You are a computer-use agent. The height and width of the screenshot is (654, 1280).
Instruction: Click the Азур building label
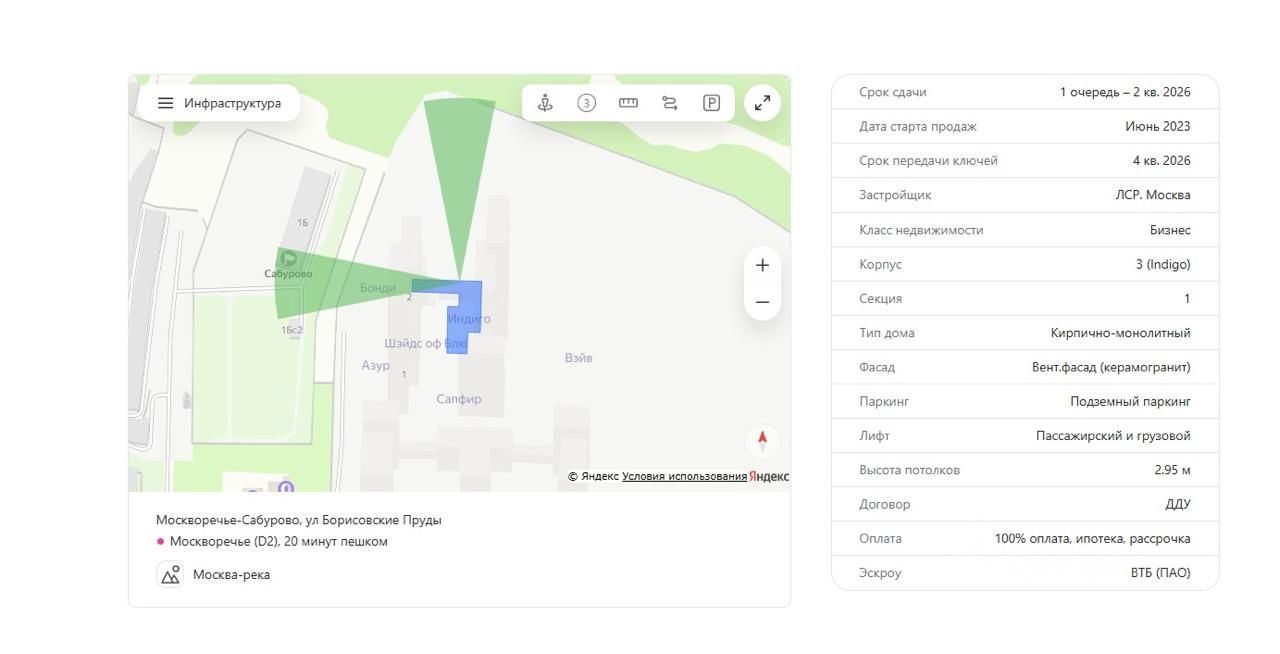coord(376,366)
